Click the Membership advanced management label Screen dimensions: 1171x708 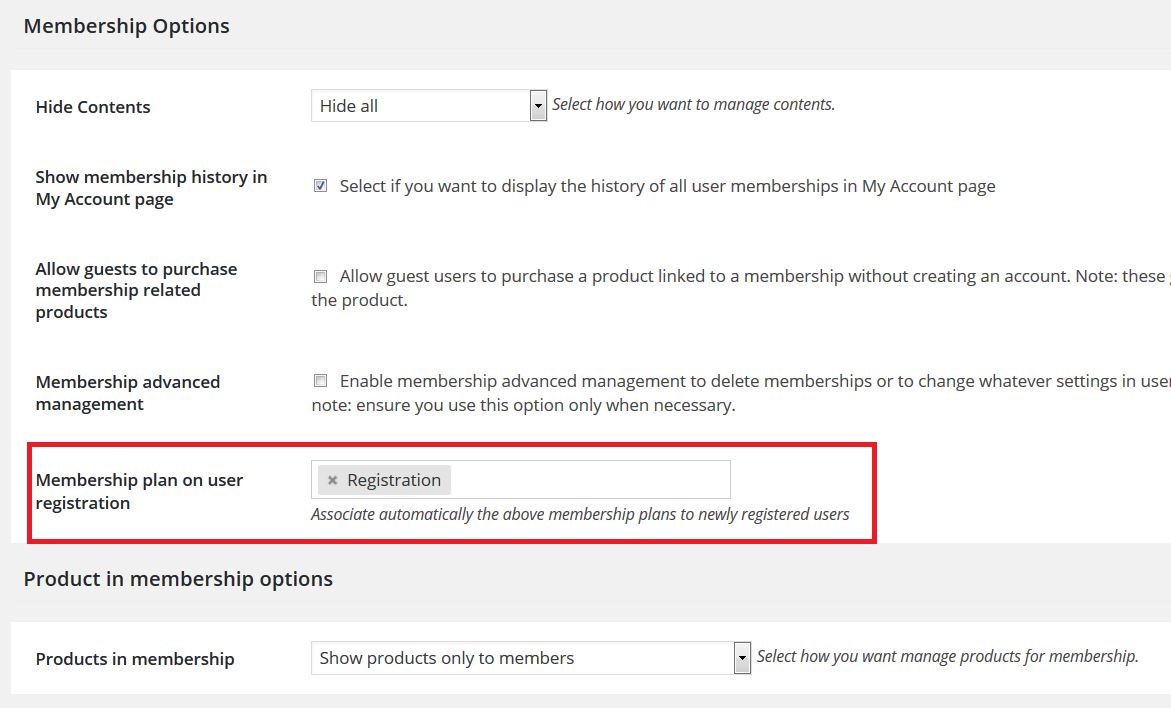(x=128, y=393)
